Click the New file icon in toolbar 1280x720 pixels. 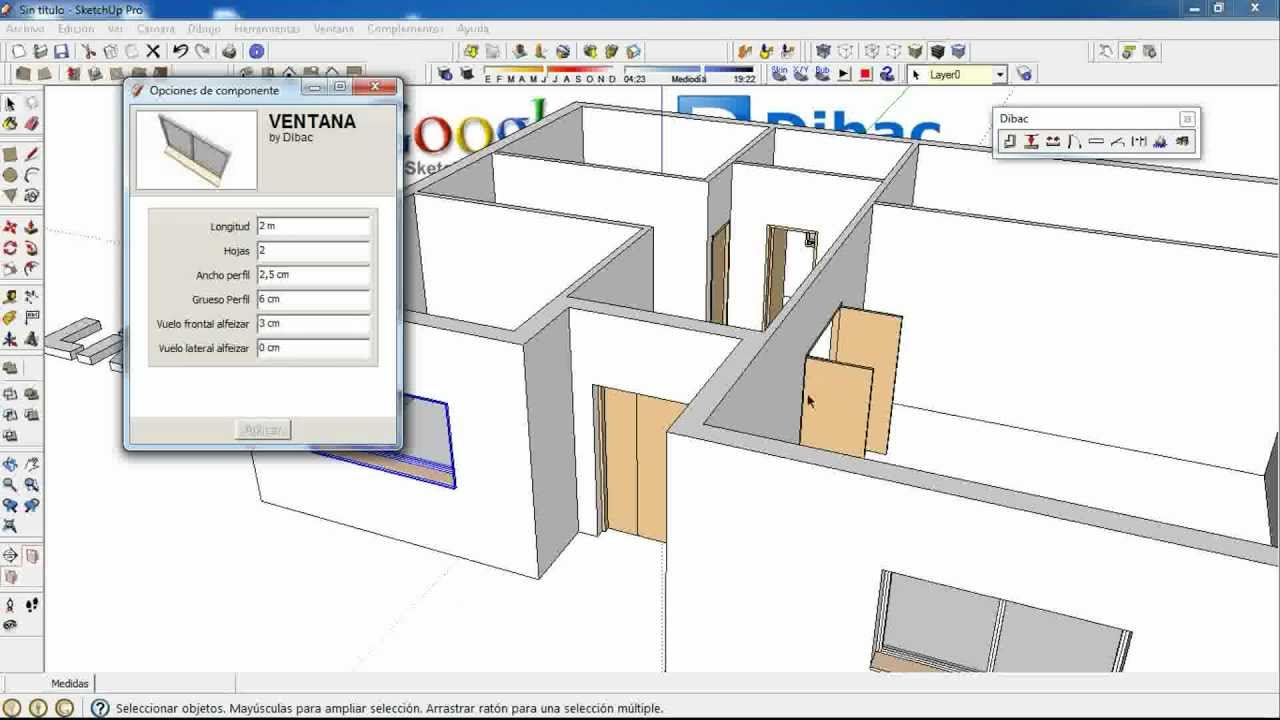click(18, 51)
